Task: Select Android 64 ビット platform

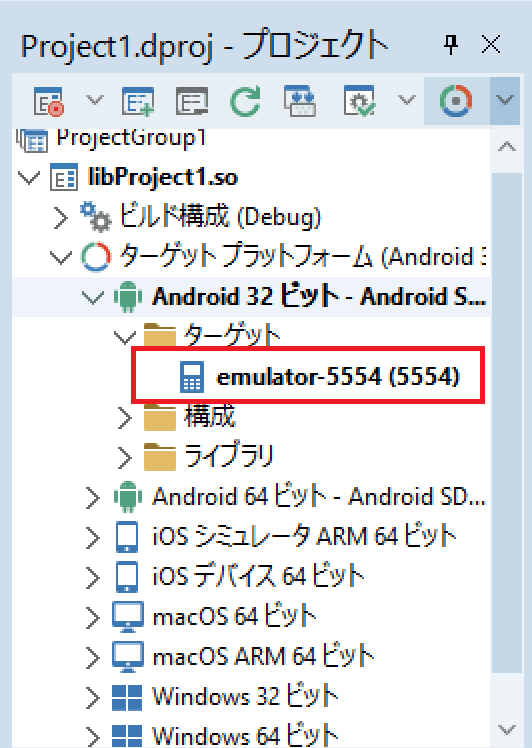Action: coord(319,497)
